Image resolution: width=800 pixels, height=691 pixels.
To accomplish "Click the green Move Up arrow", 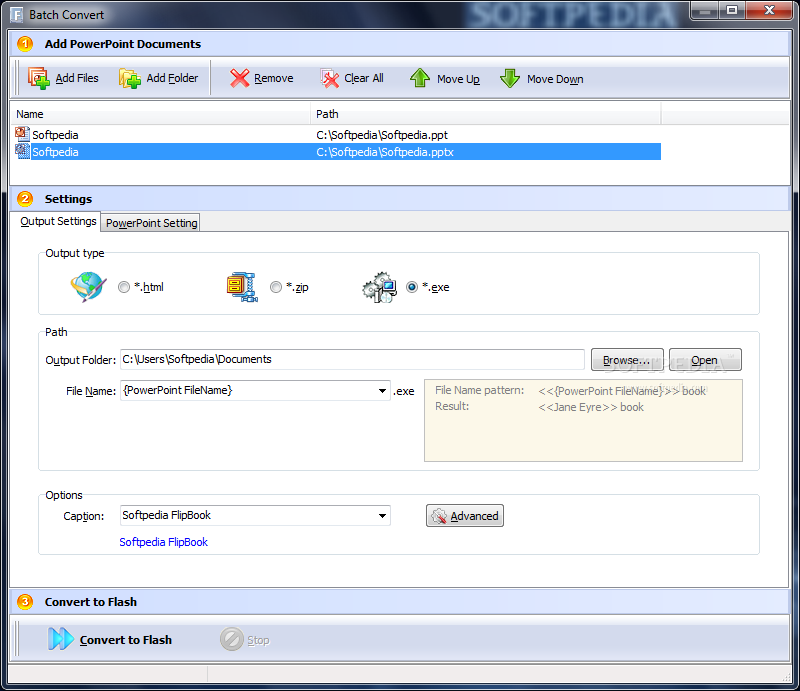I will click(420, 78).
